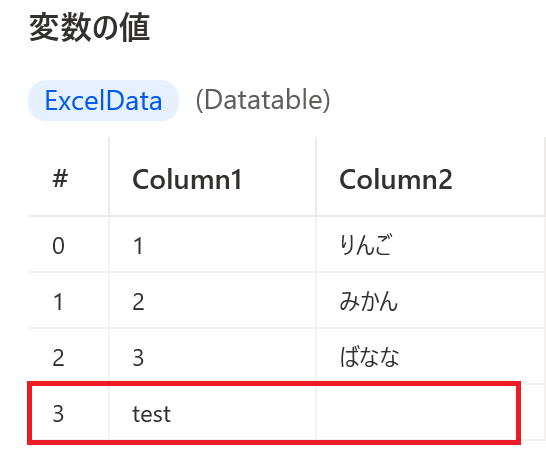Click divider between Column1 and Column2 headers

coord(316,177)
